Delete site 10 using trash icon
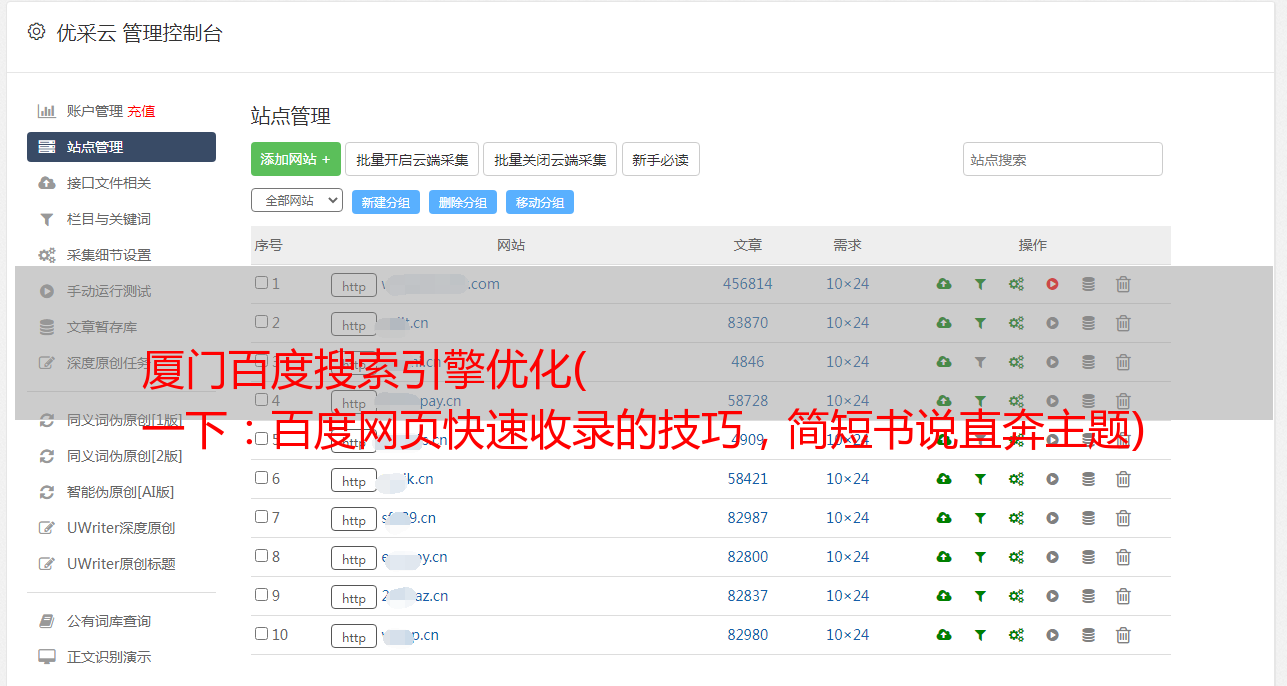Screen dimensions: 1287x686 pyautogui.click(x=1123, y=635)
